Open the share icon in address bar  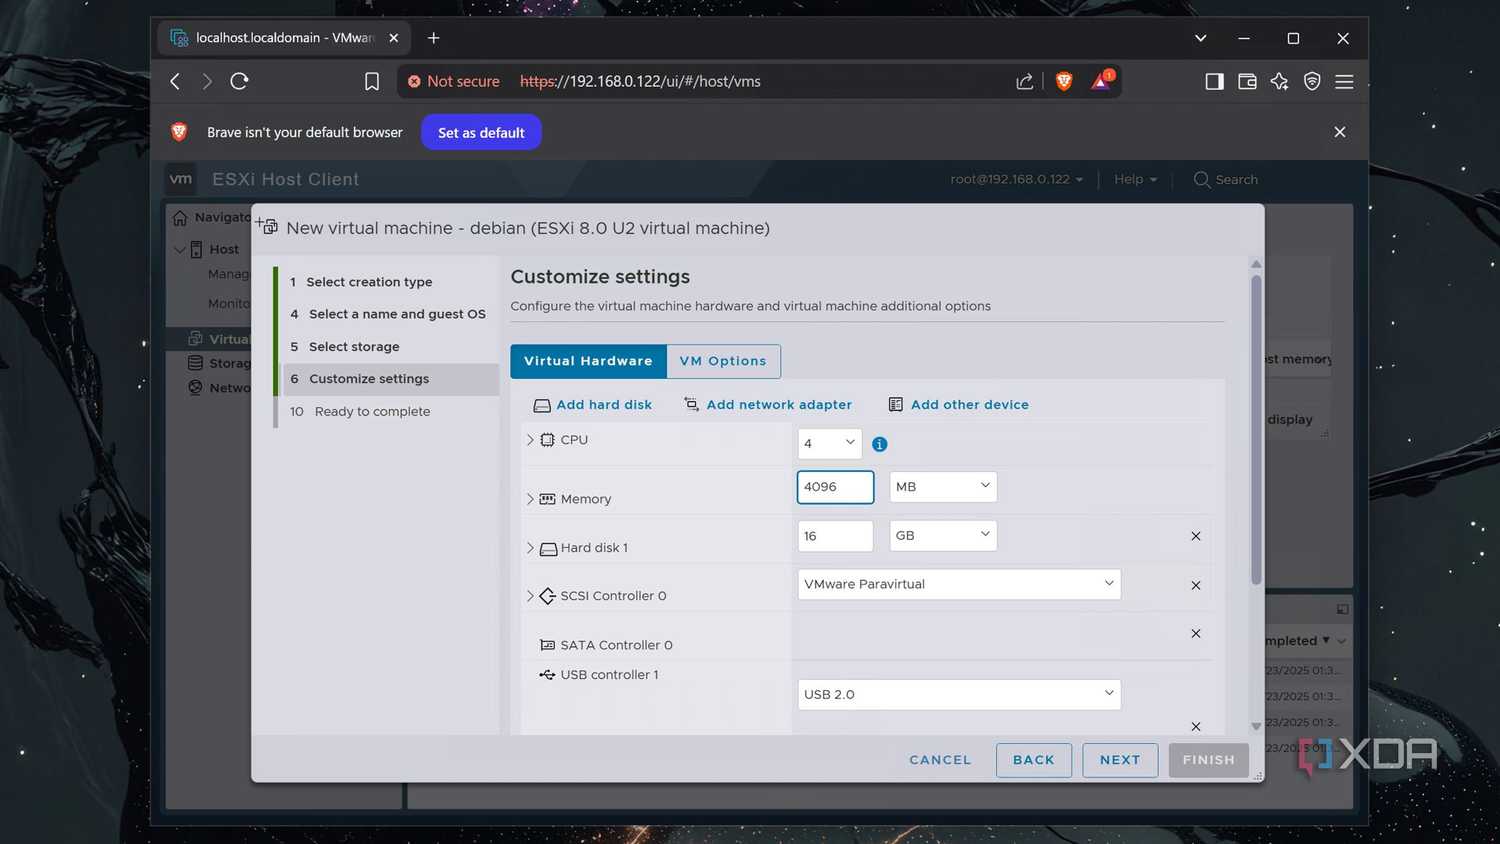(1024, 82)
